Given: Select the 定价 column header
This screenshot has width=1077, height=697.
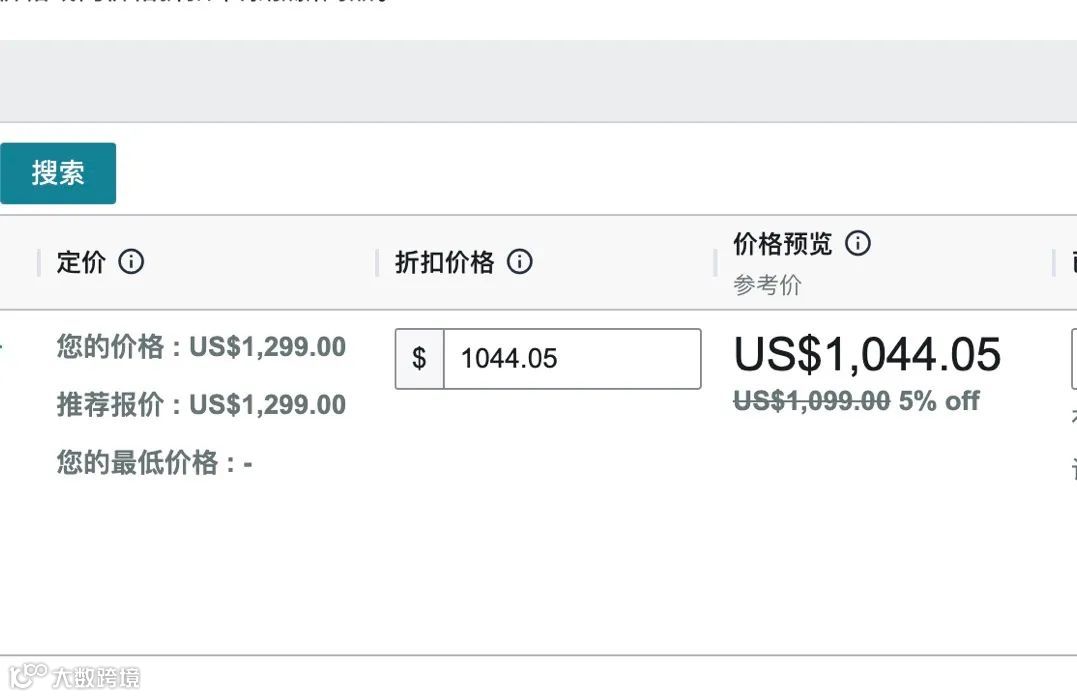Looking at the screenshot, I should tap(81, 262).
